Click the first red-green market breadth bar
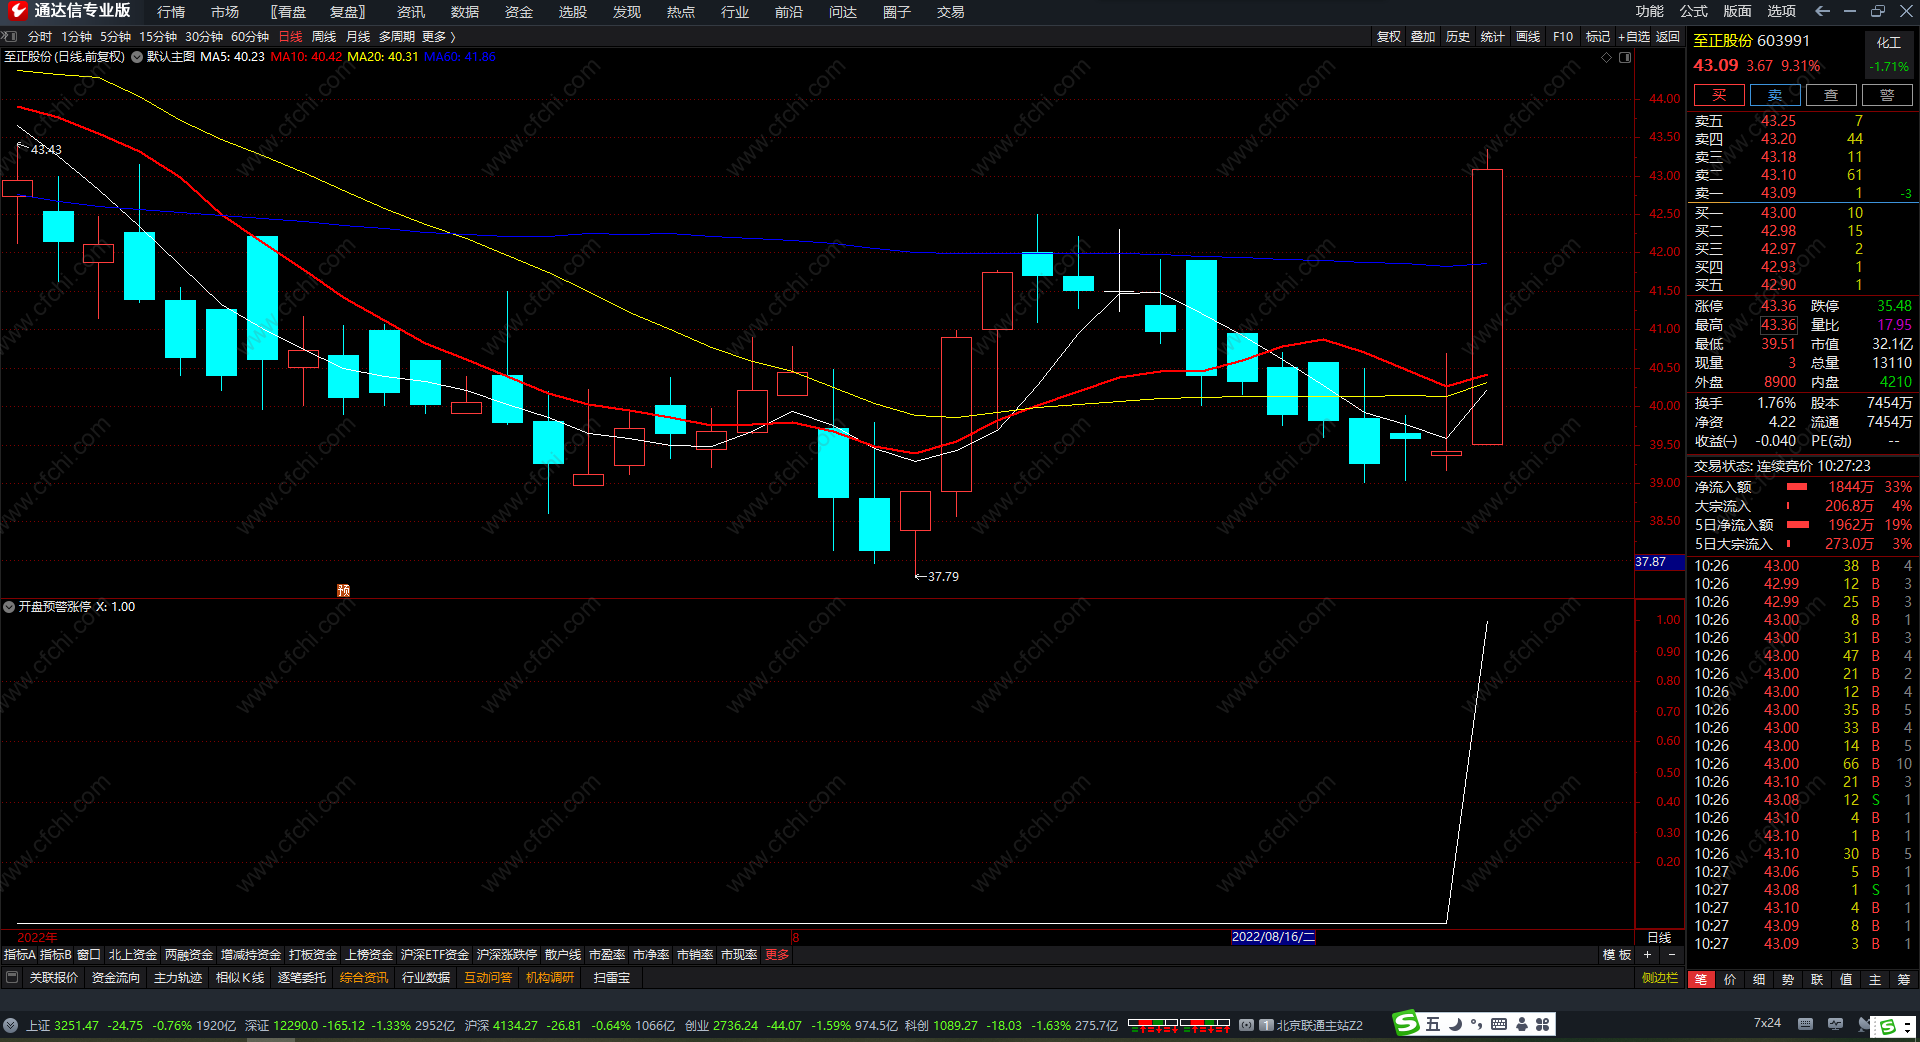The height and width of the screenshot is (1042, 1920). [1153, 1024]
